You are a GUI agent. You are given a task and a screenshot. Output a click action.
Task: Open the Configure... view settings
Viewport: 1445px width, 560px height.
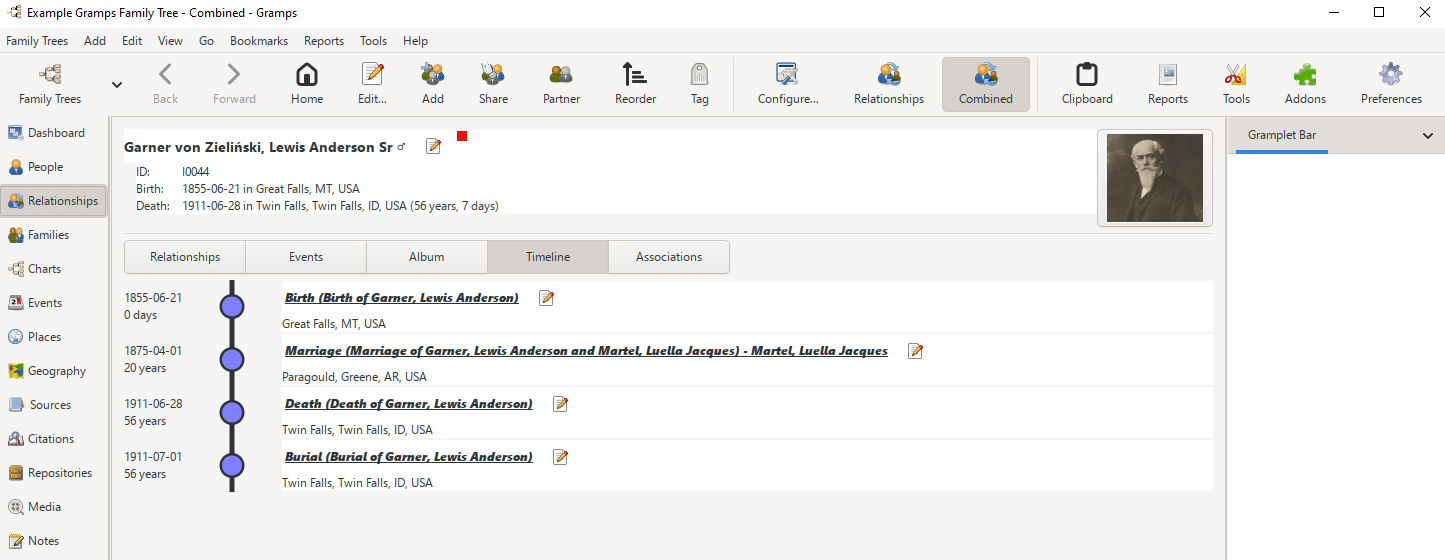coord(788,83)
